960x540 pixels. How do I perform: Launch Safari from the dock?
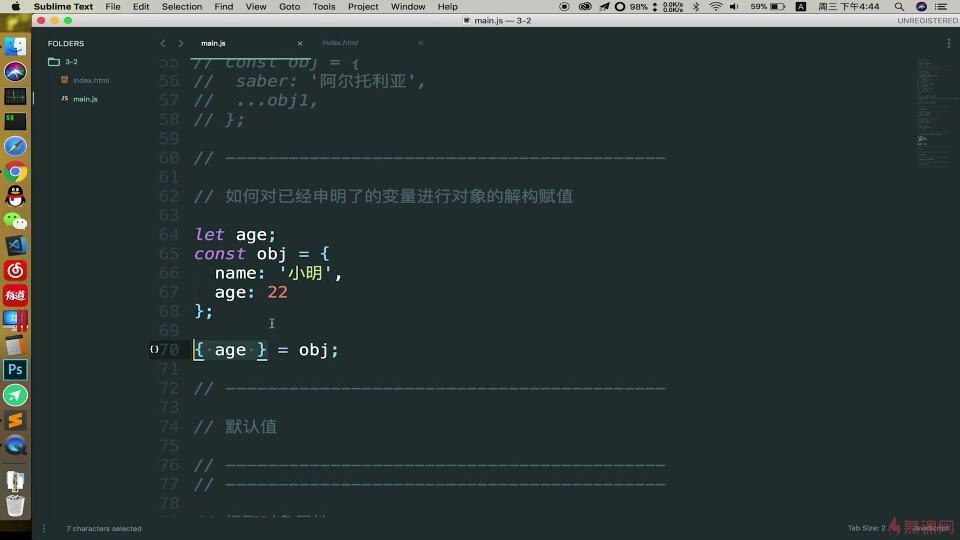pos(15,146)
